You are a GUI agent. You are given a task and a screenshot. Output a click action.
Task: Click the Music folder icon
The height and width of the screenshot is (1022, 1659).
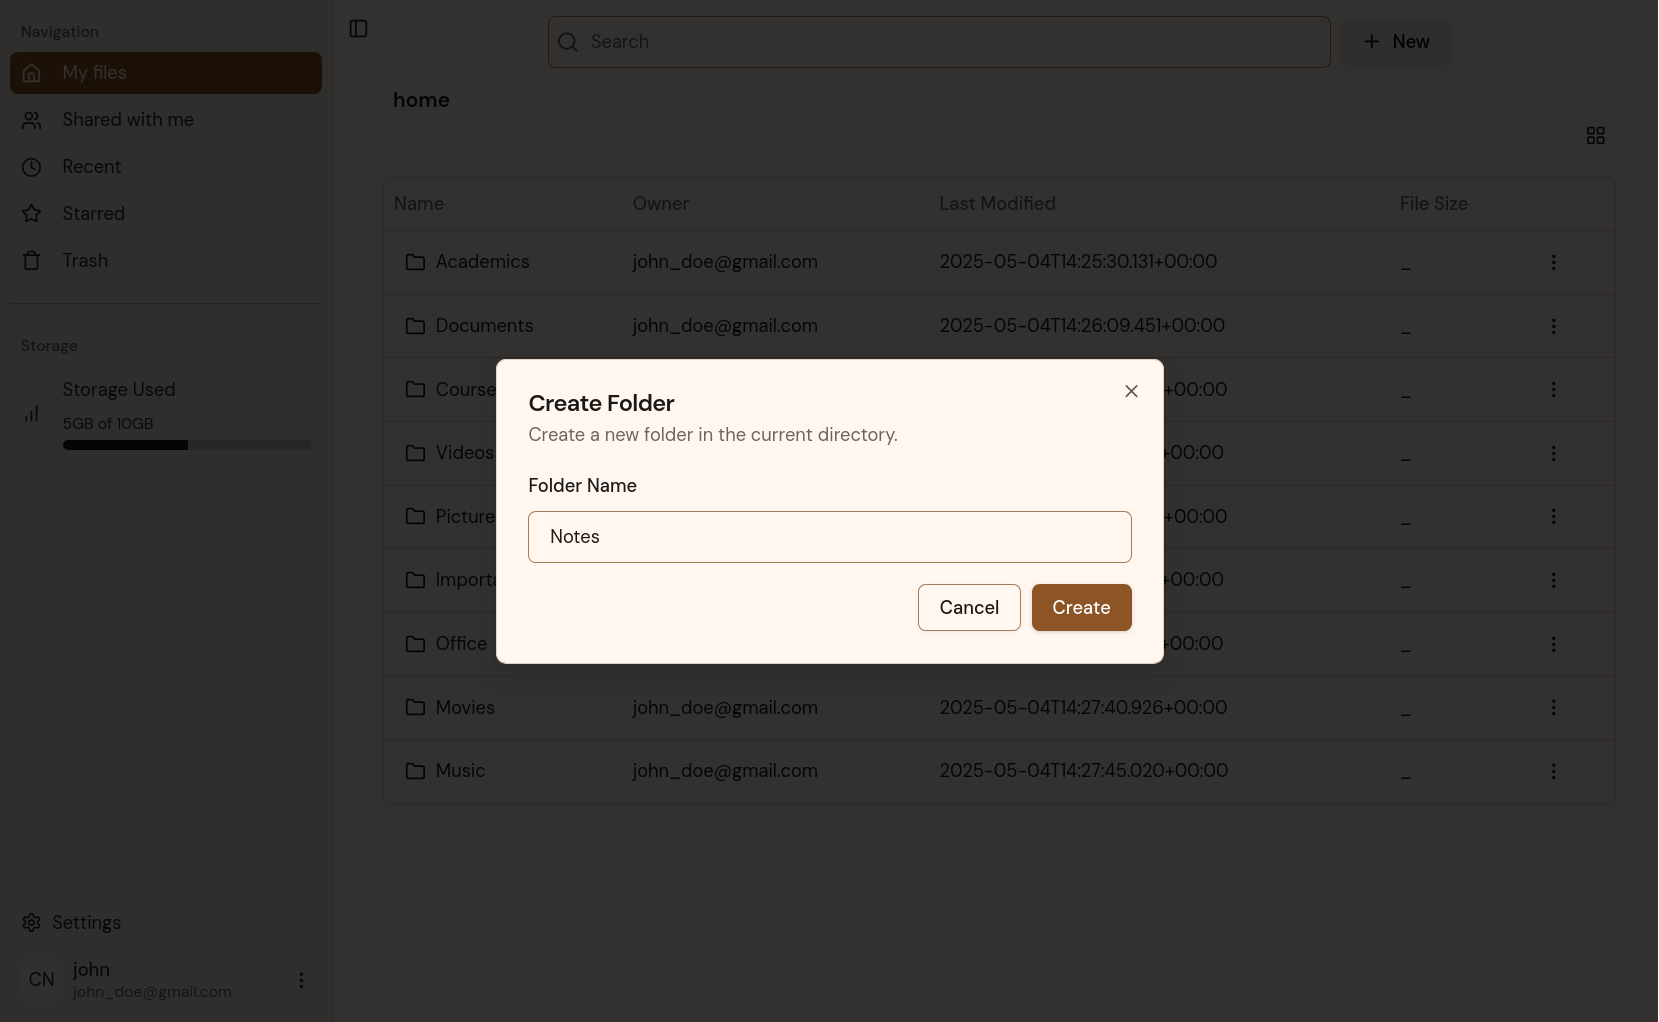[415, 771]
